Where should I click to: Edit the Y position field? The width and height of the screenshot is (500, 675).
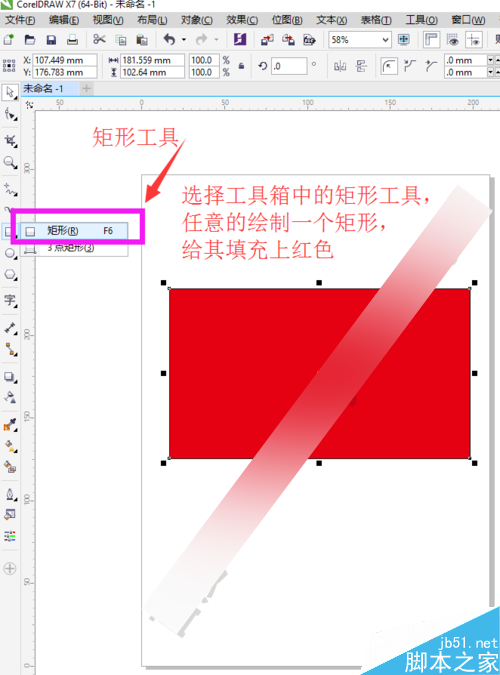pyautogui.click(x=65, y=72)
